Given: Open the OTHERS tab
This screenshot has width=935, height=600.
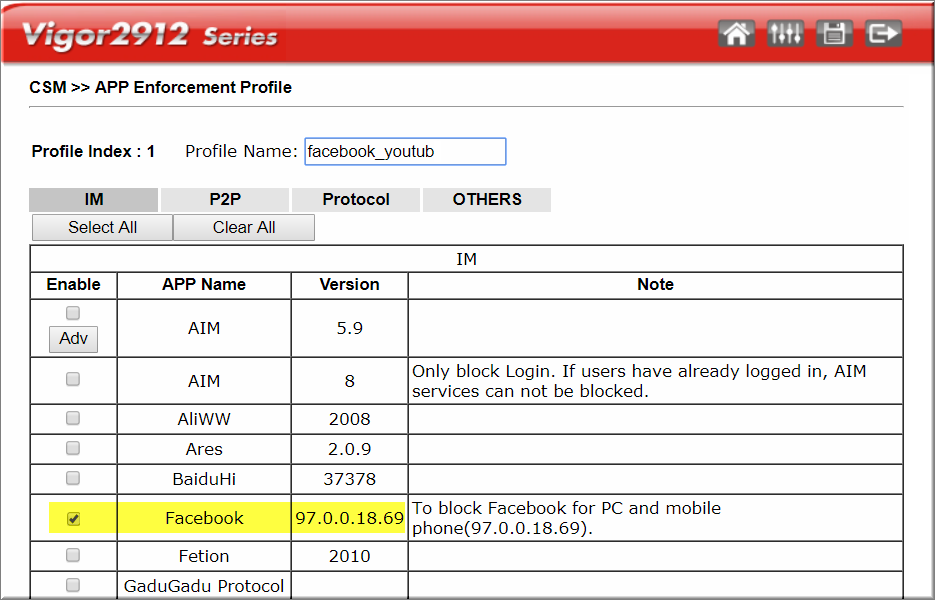Looking at the screenshot, I should (x=487, y=199).
